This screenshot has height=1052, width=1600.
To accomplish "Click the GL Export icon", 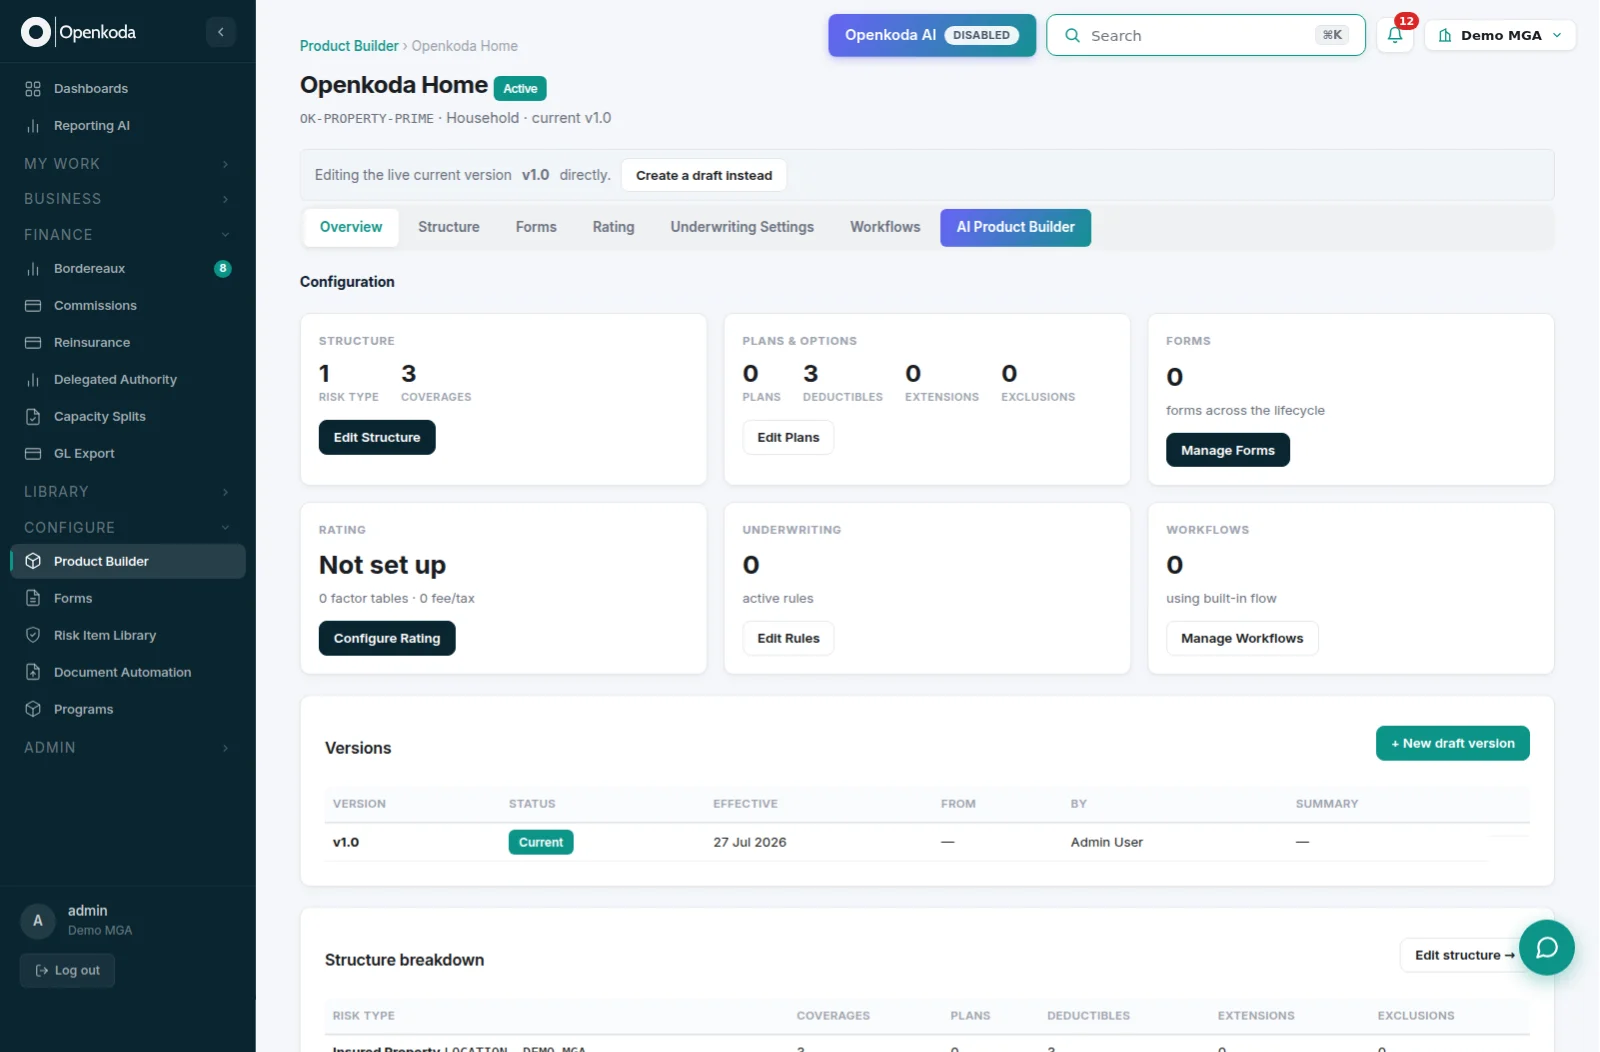I will 33,454.
